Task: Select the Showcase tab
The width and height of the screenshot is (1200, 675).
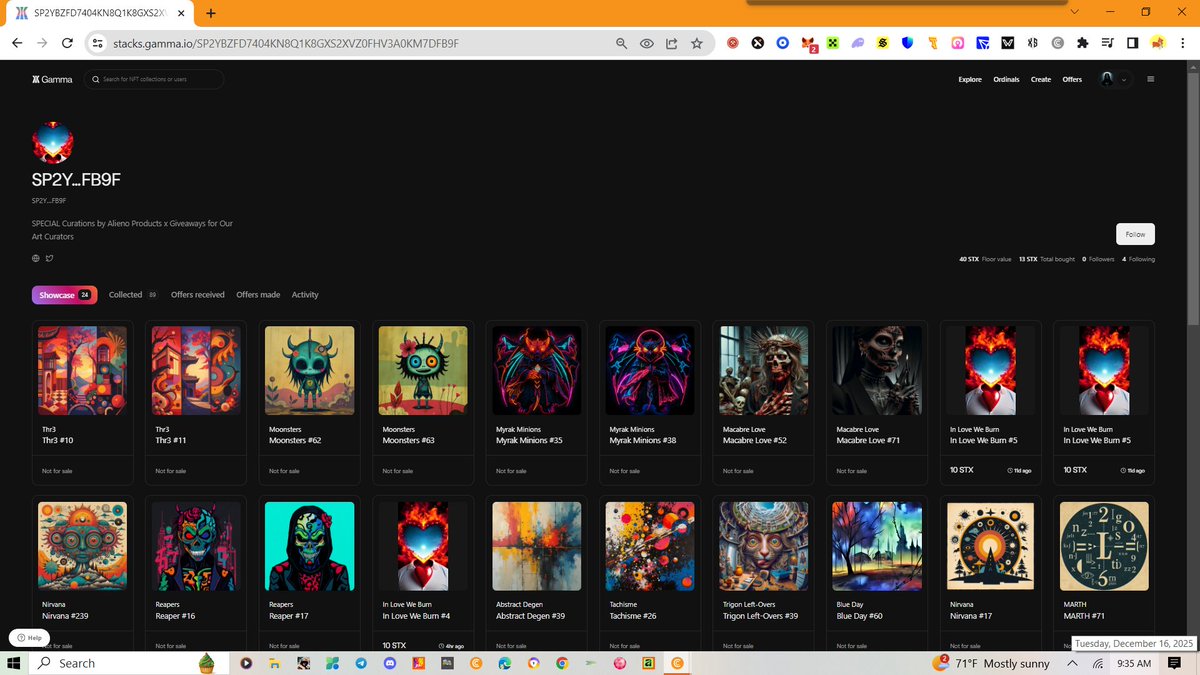Action: (x=64, y=295)
